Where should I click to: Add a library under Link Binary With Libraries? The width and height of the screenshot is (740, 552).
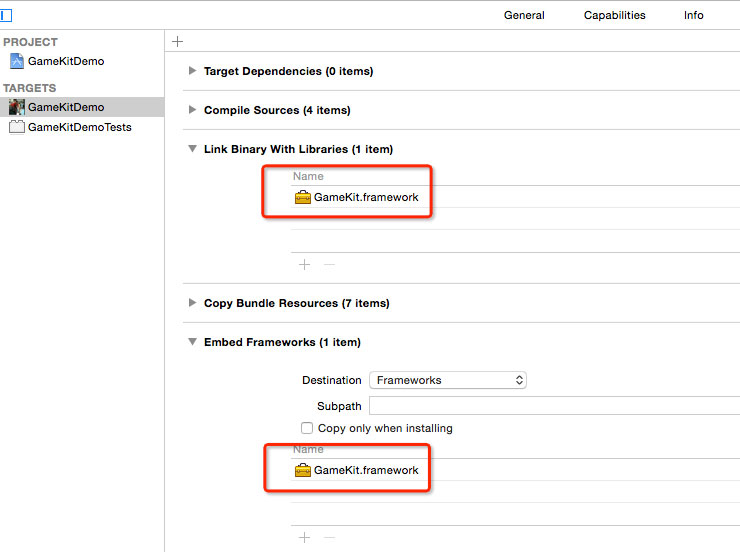click(x=305, y=265)
